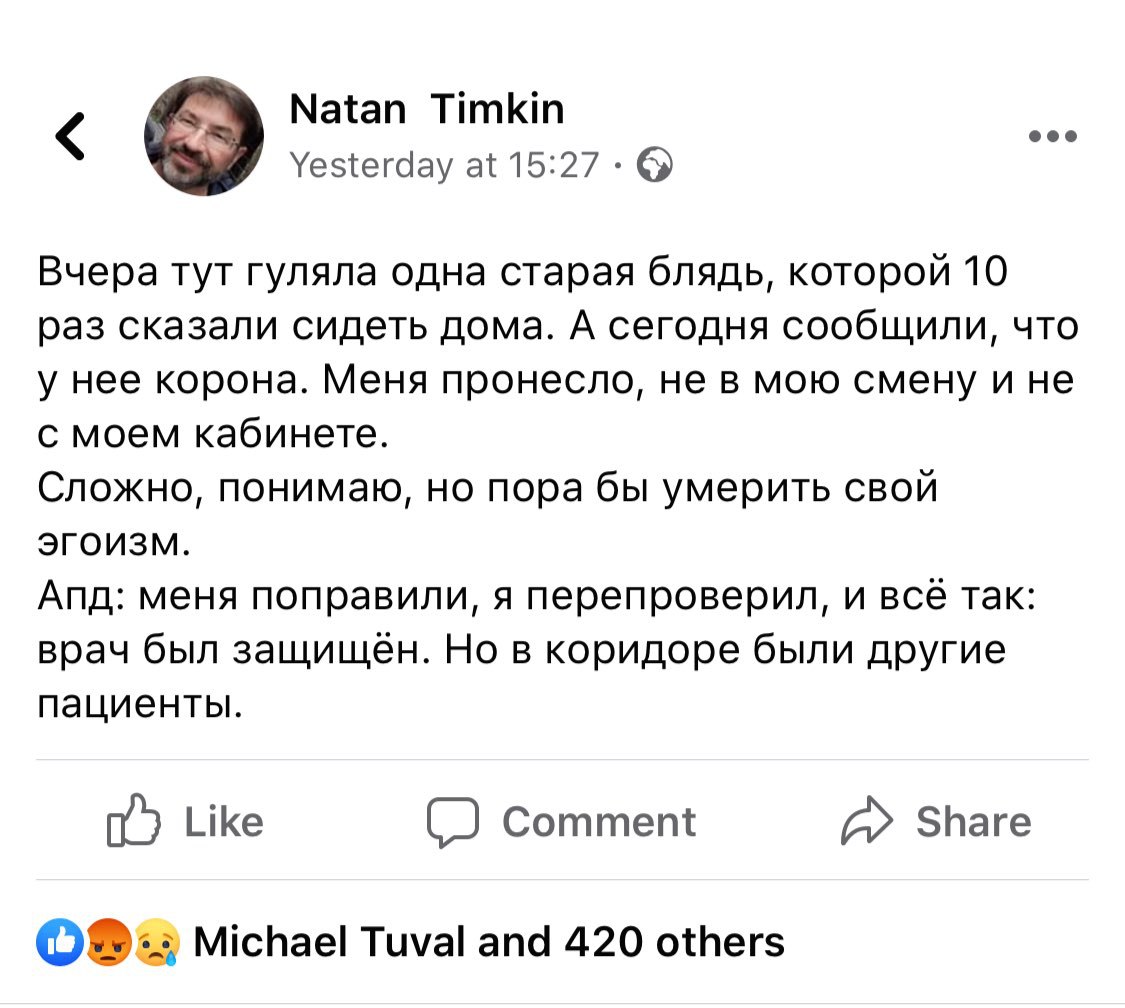Select the first line of the post text
Screen dimensions: 1125x1008
(x=522, y=273)
